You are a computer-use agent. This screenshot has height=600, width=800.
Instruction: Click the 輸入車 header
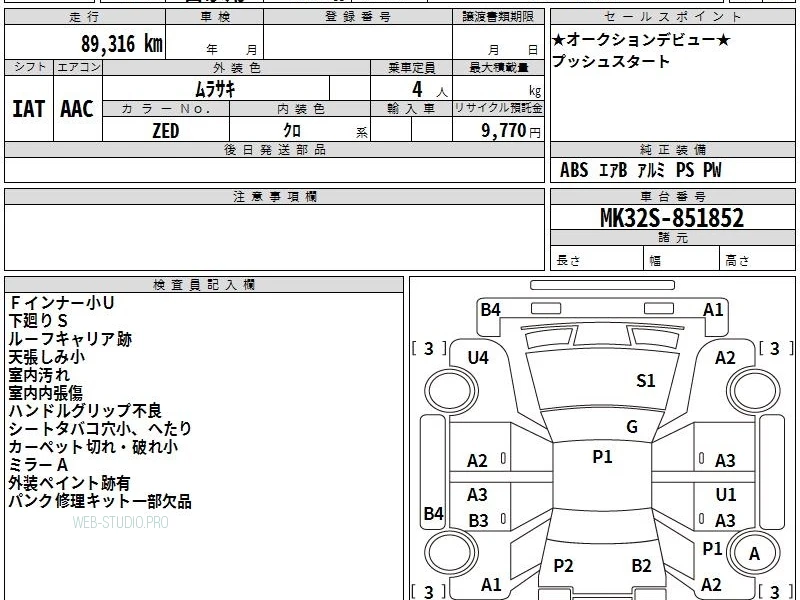(x=411, y=109)
